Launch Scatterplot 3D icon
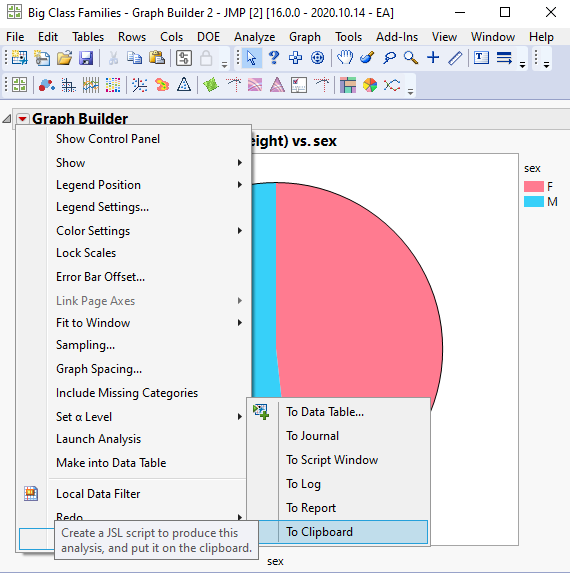570x573 pixels. [x=140, y=85]
